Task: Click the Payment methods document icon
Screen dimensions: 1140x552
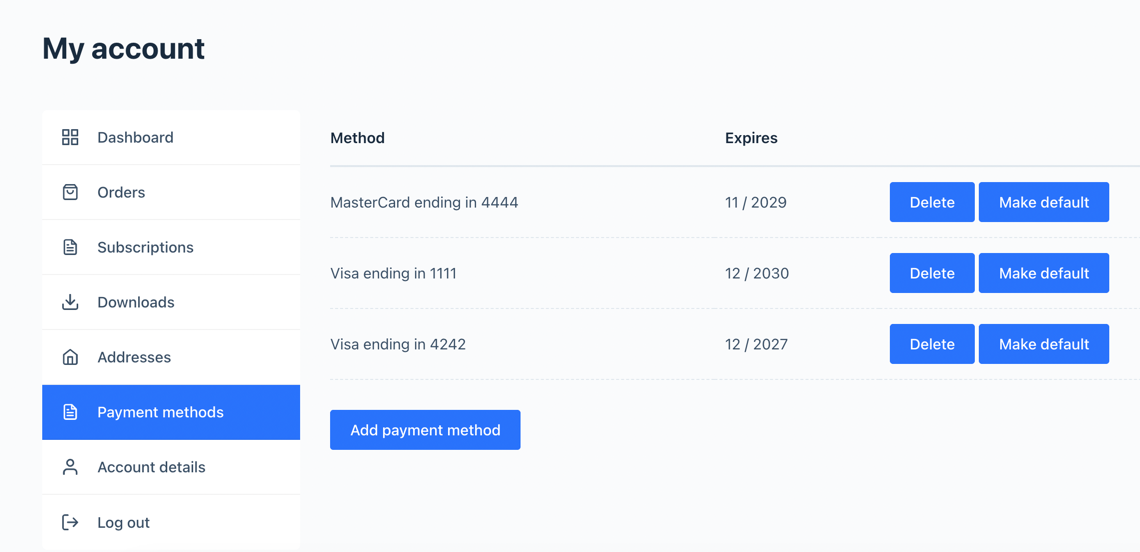Action: tap(70, 412)
